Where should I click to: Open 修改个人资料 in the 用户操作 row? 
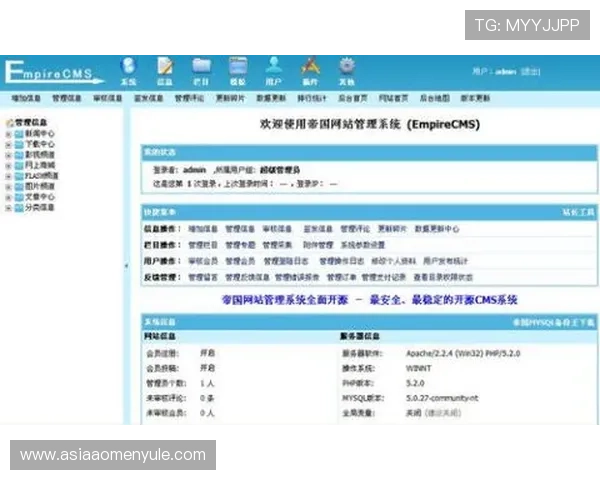point(393,261)
